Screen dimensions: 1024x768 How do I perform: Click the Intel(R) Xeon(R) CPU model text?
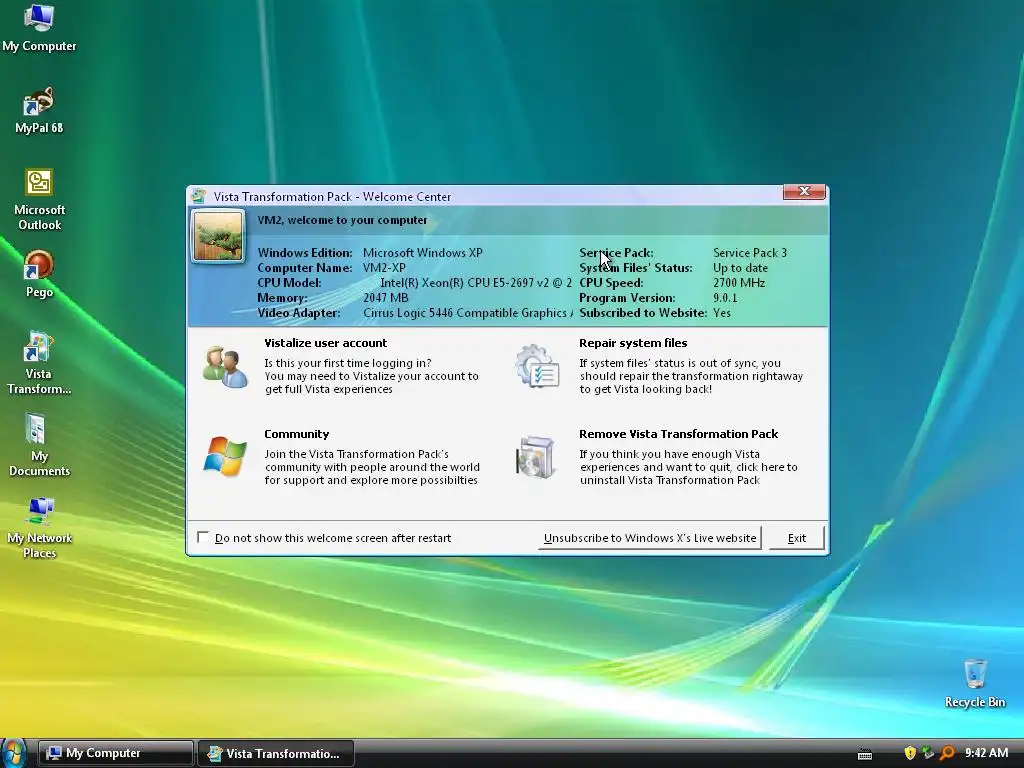click(x=476, y=283)
